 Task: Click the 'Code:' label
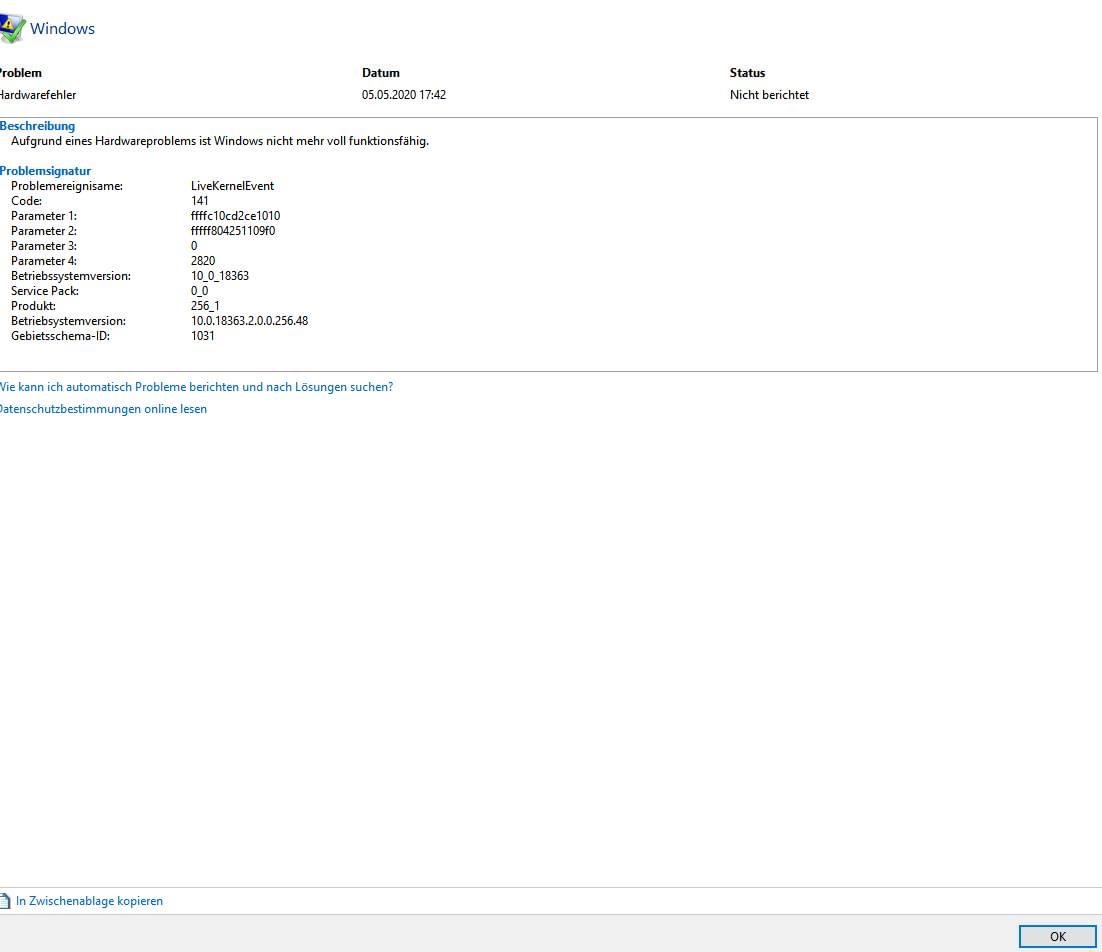[27, 201]
